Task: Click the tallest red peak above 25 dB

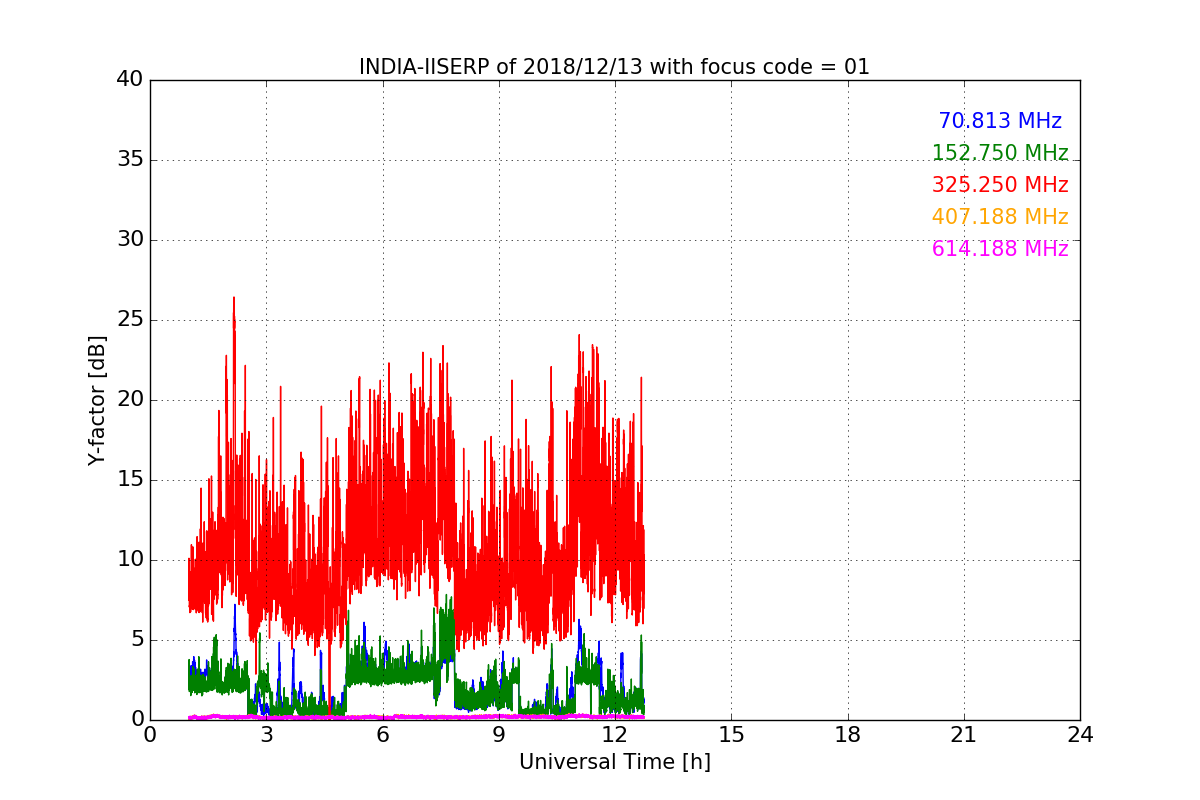Action: pos(234,300)
